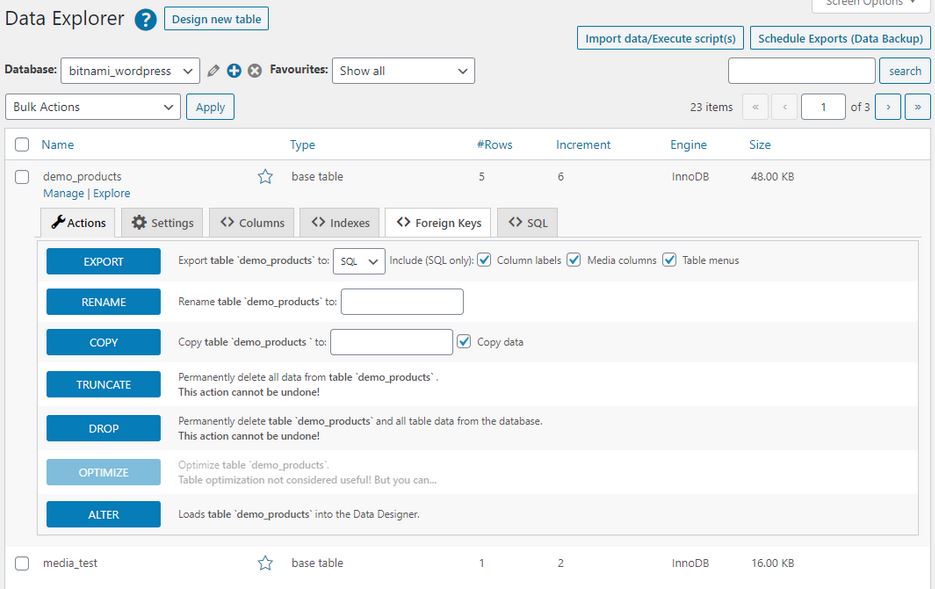Focus the current page number field
Viewport: 935px width, 589px height.
point(823,107)
